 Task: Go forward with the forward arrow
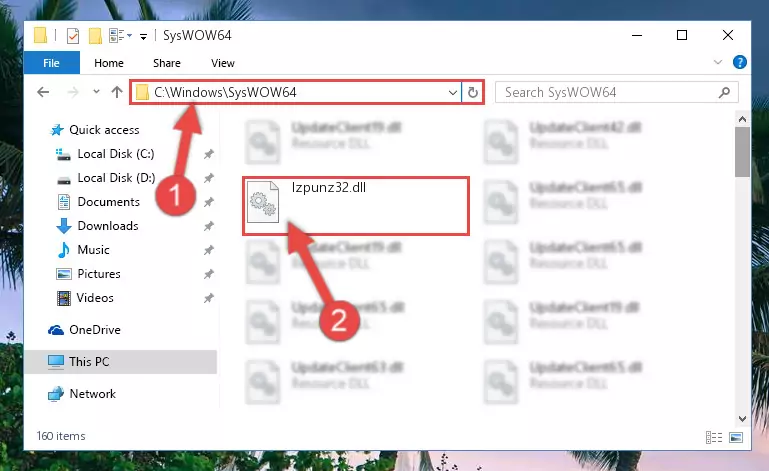click(x=73, y=92)
